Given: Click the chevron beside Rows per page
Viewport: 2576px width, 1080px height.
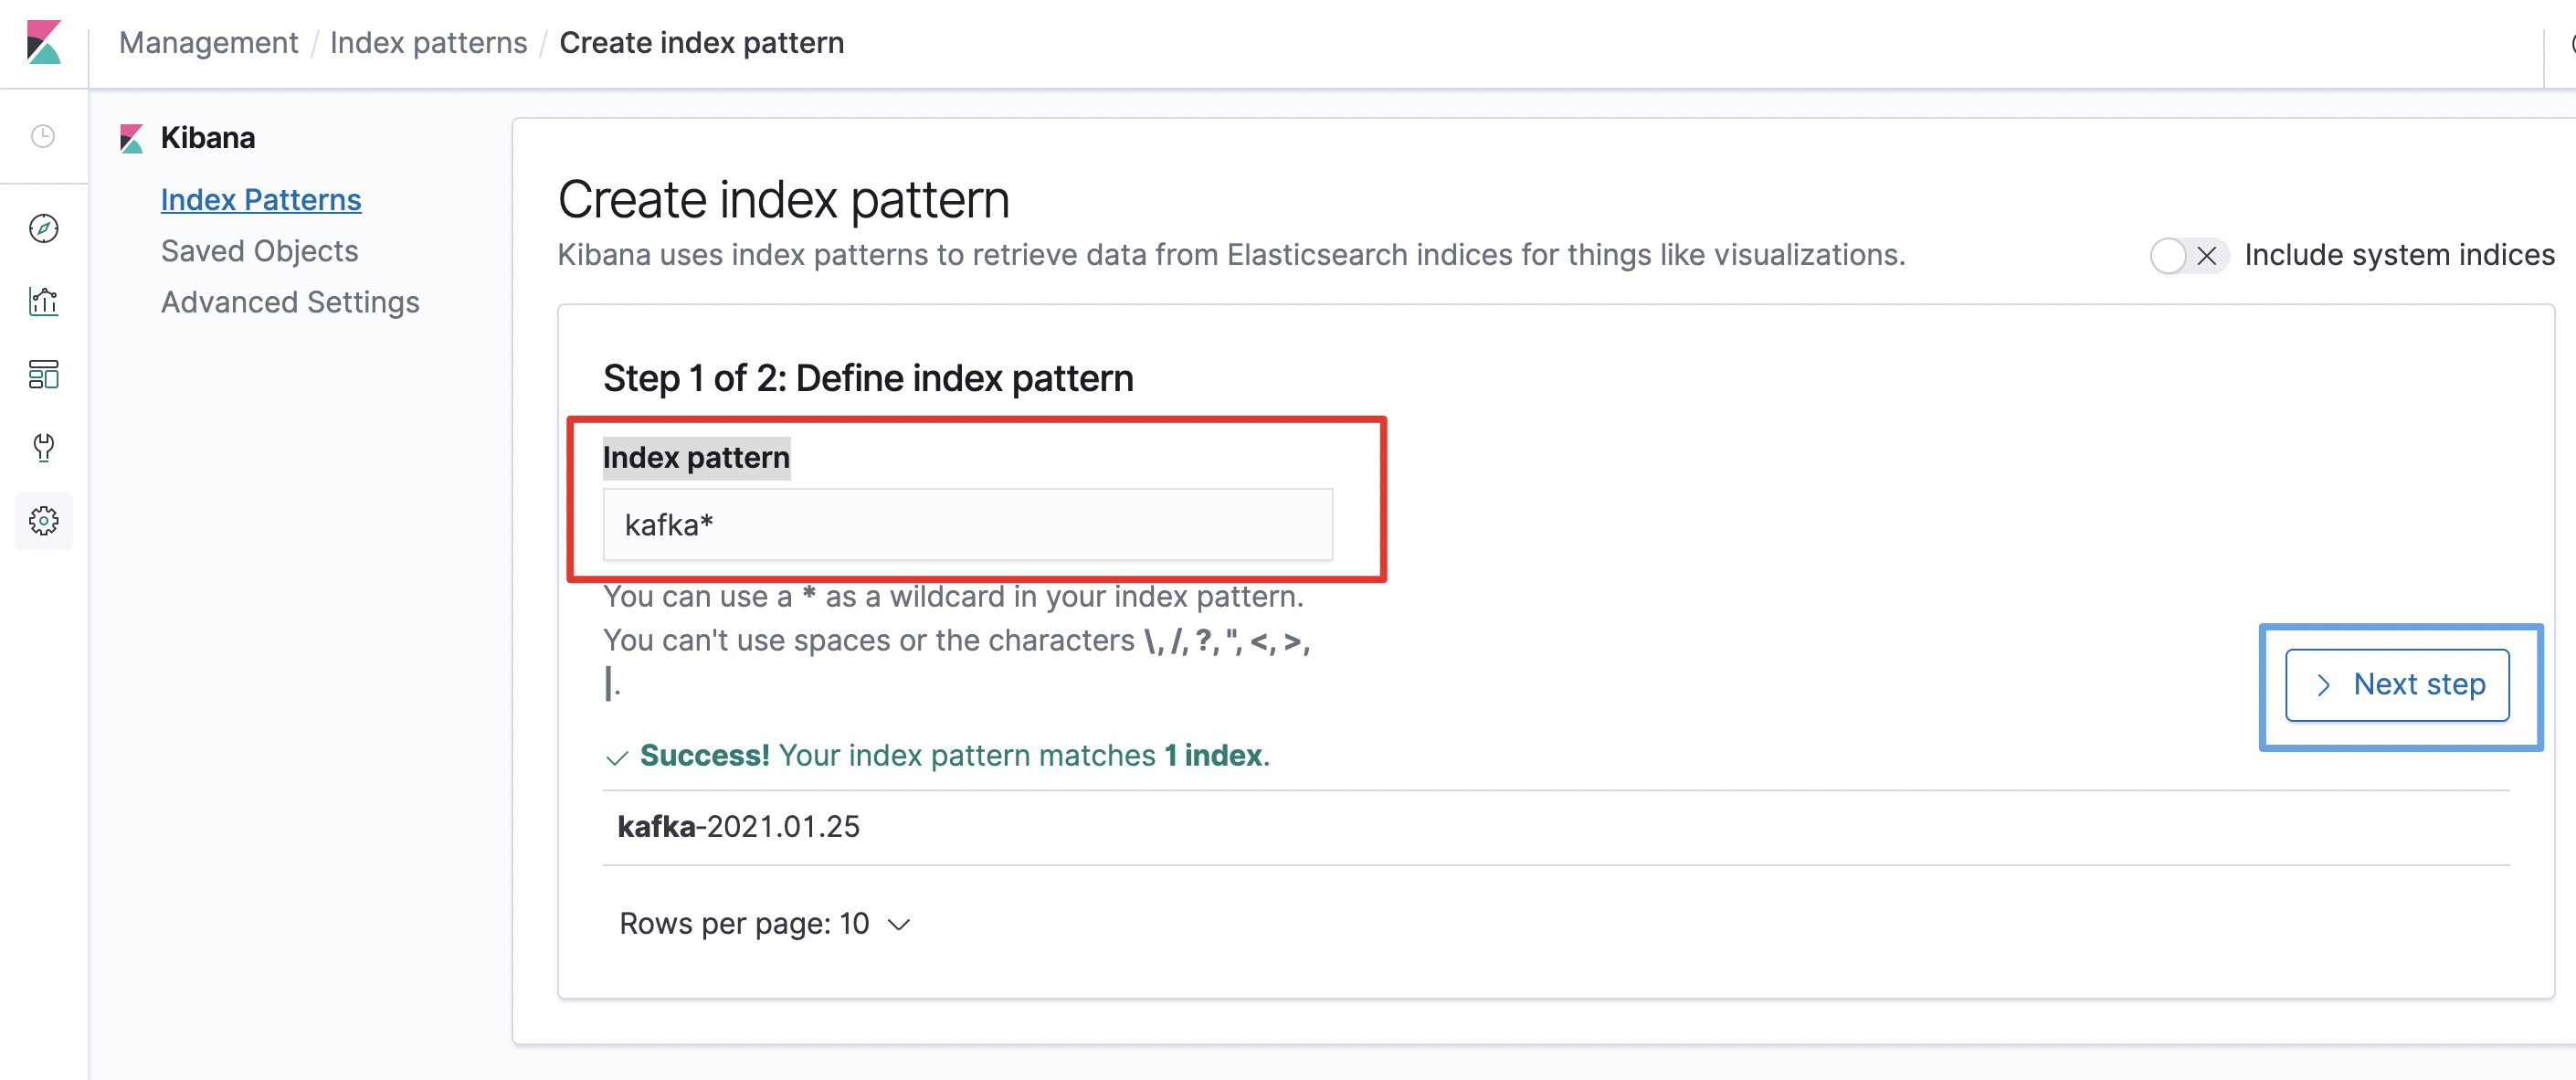Looking at the screenshot, I should (x=899, y=924).
